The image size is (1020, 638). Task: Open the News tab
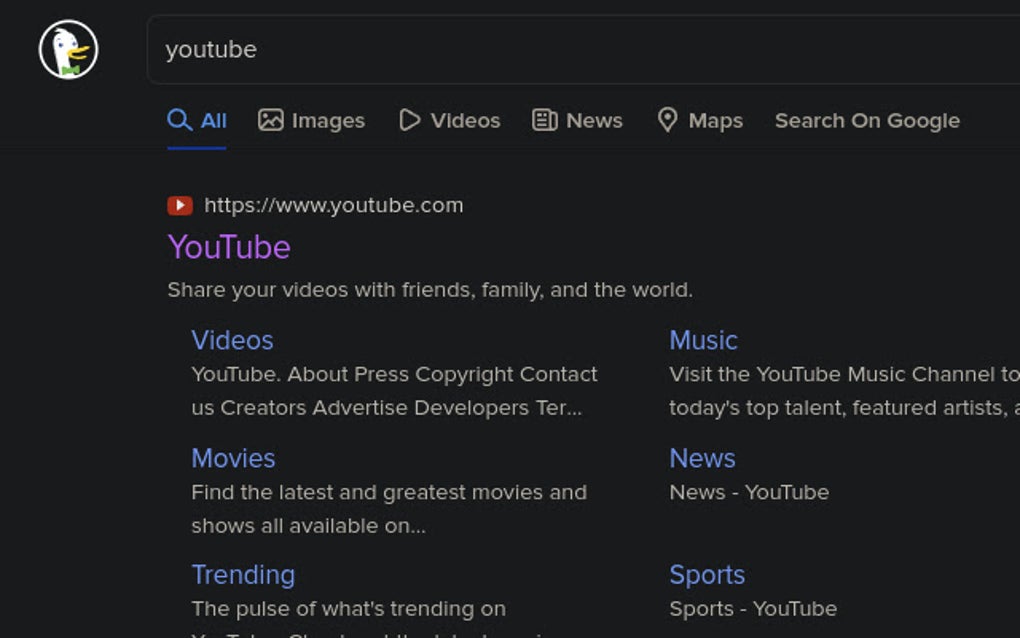coord(595,120)
